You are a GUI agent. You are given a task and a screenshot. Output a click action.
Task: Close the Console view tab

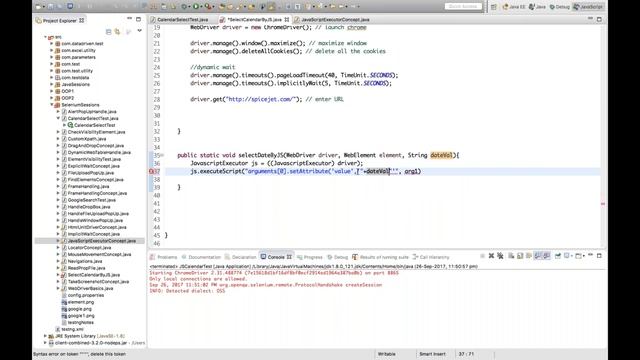(x=289, y=257)
